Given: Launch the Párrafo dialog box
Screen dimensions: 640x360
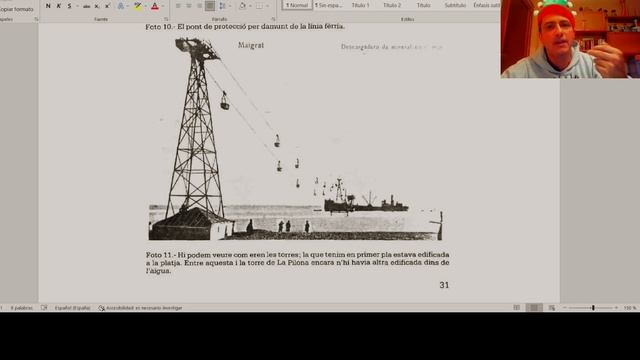Looking at the screenshot, I should 273,19.
